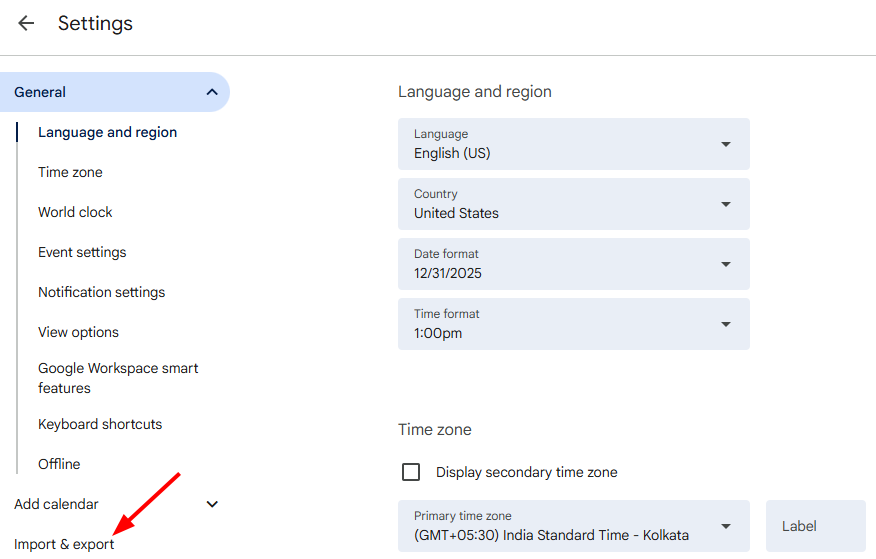The image size is (876, 559).
Task: Expand the Add calendar section chevron
Action: (212, 504)
